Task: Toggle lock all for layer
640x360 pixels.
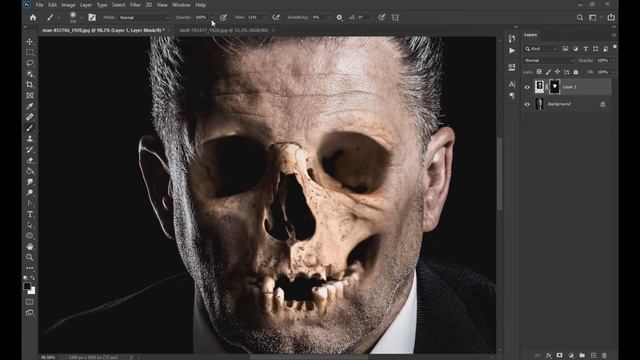Action: pyautogui.click(x=576, y=72)
